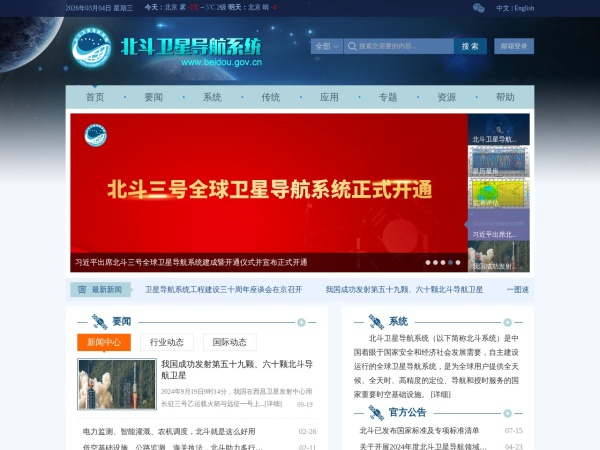Click the satellite icon beside 系统 heading
The width and height of the screenshot is (600, 450).
point(376,322)
